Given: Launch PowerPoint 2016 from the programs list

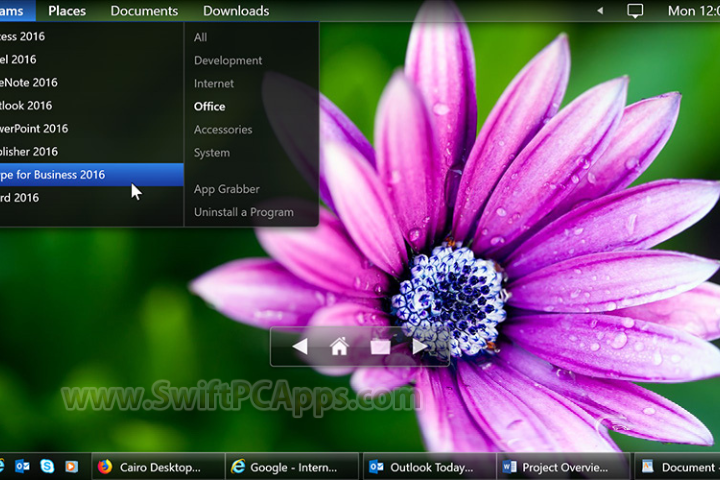Looking at the screenshot, I should [91, 129].
